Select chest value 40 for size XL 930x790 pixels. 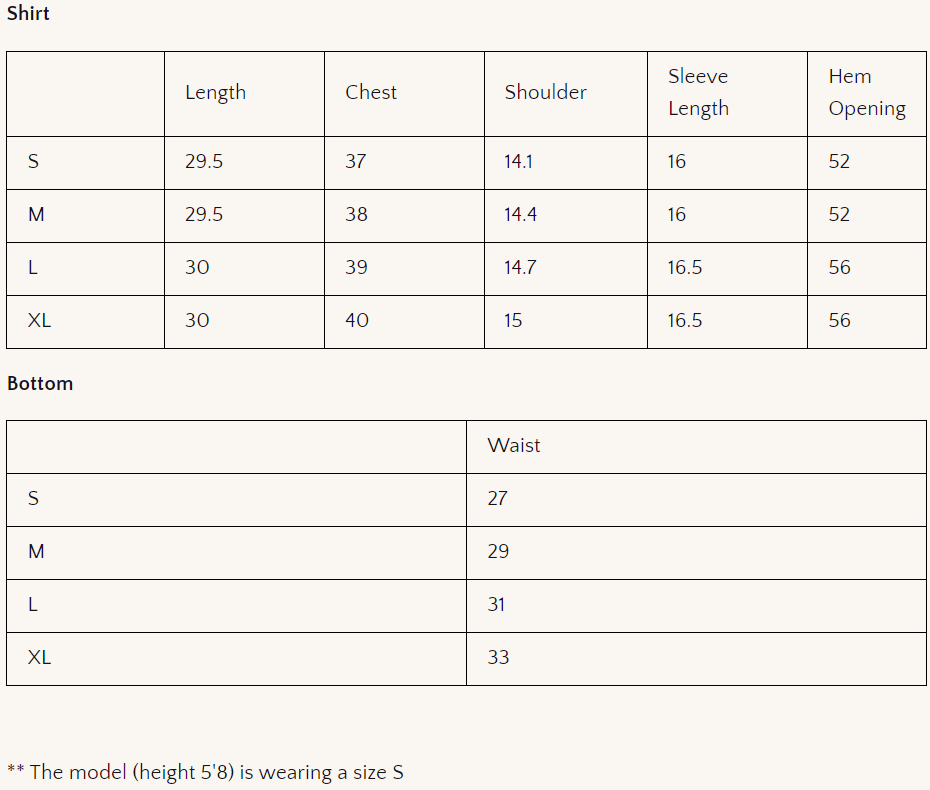tap(356, 320)
